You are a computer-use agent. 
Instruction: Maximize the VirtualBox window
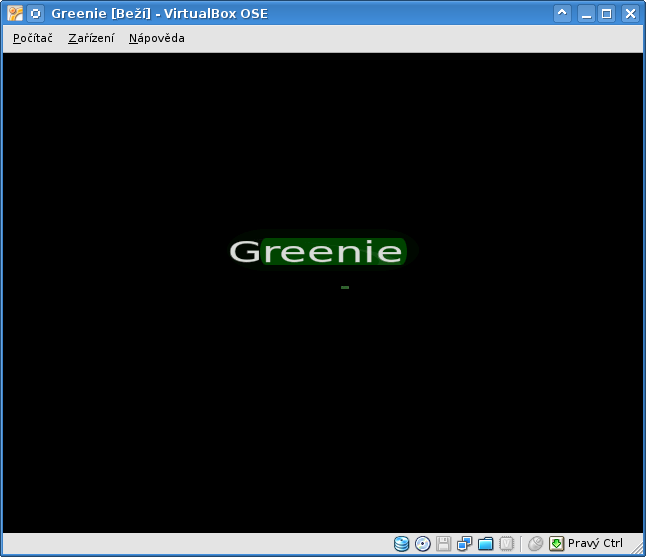coord(606,14)
